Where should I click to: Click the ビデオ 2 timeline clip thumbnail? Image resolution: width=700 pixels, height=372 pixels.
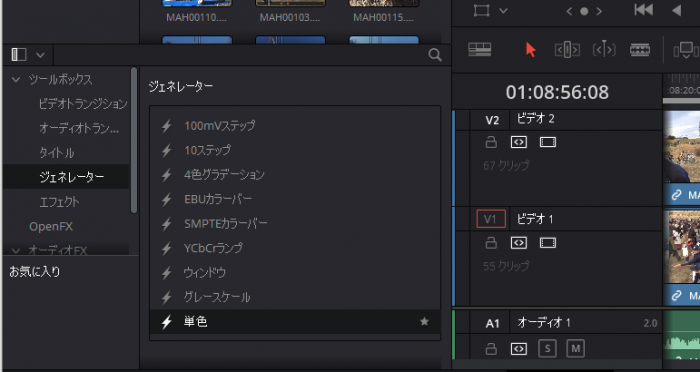[x=682, y=147]
